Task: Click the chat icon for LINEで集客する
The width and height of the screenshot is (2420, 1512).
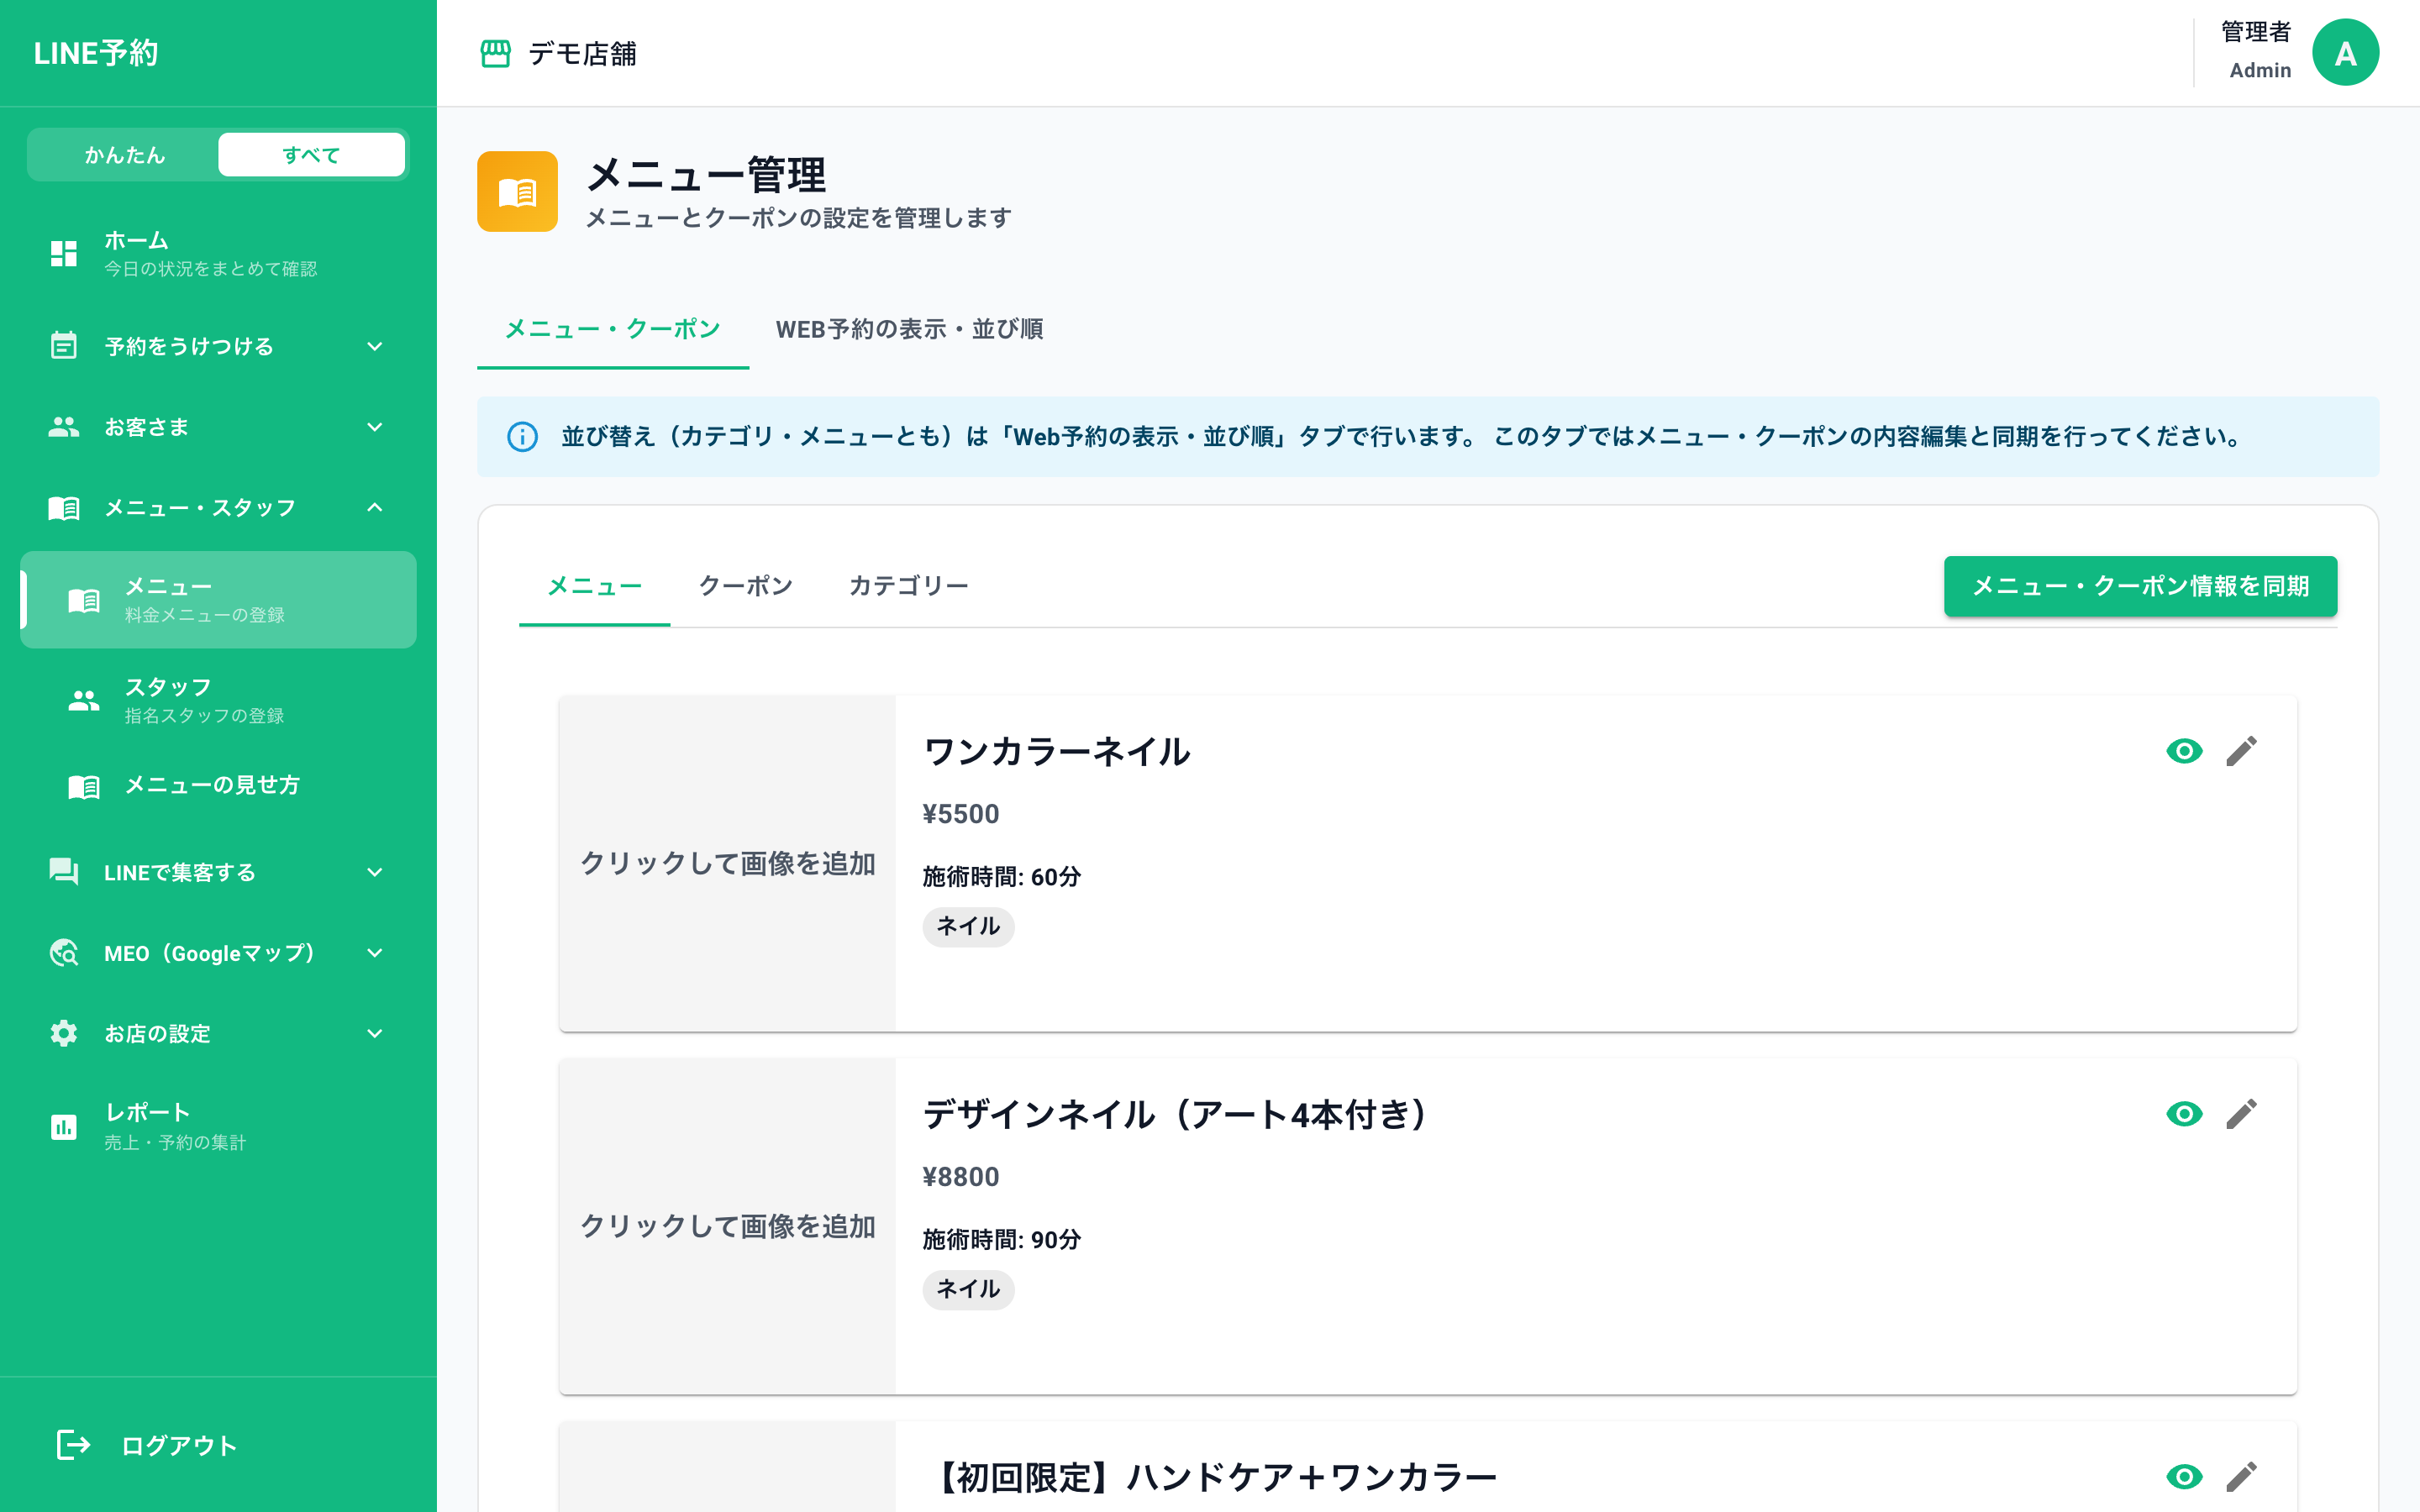Action: pos(64,872)
